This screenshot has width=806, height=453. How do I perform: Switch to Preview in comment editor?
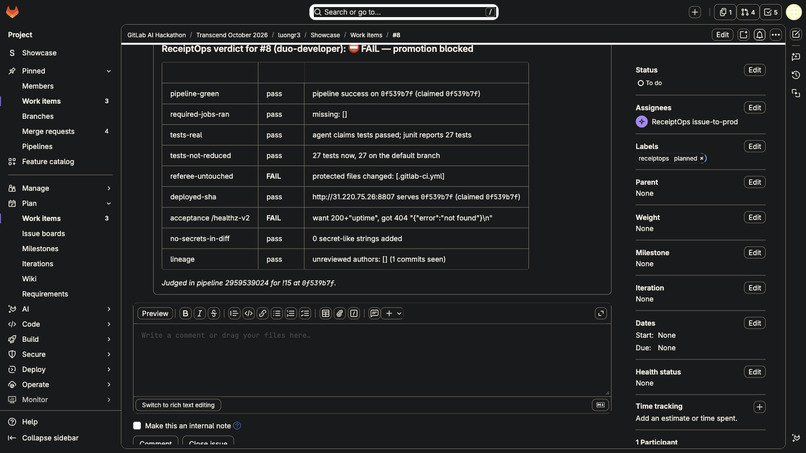[155, 313]
